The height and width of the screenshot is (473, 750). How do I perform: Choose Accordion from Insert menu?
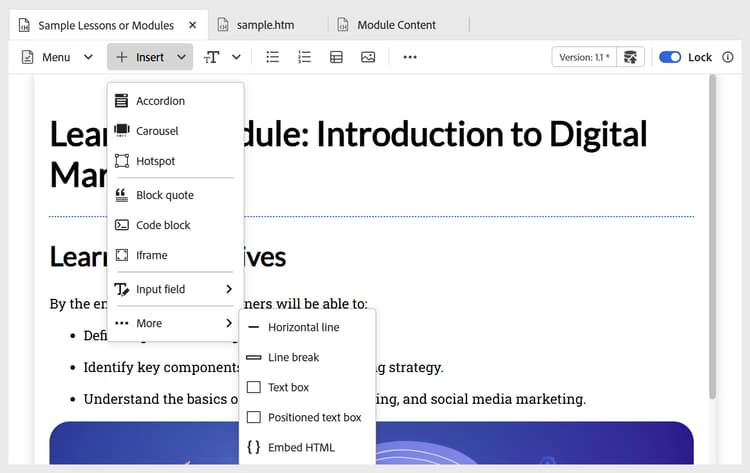click(176, 101)
